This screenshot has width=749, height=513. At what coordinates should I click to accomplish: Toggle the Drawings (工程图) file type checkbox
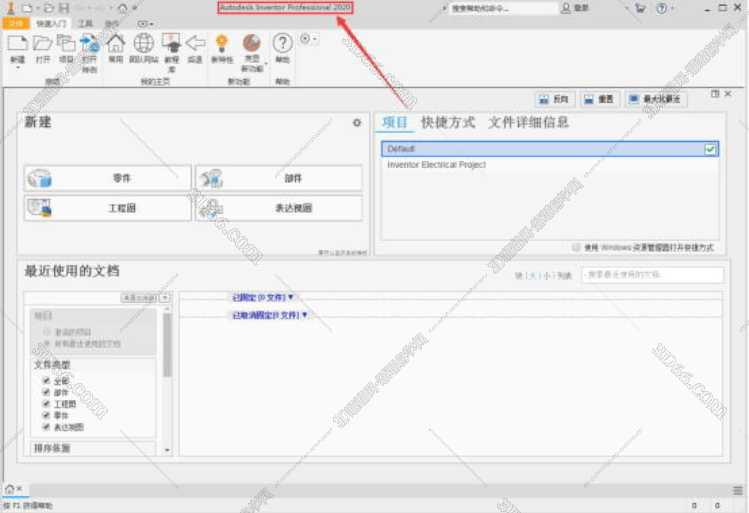(x=46, y=404)
